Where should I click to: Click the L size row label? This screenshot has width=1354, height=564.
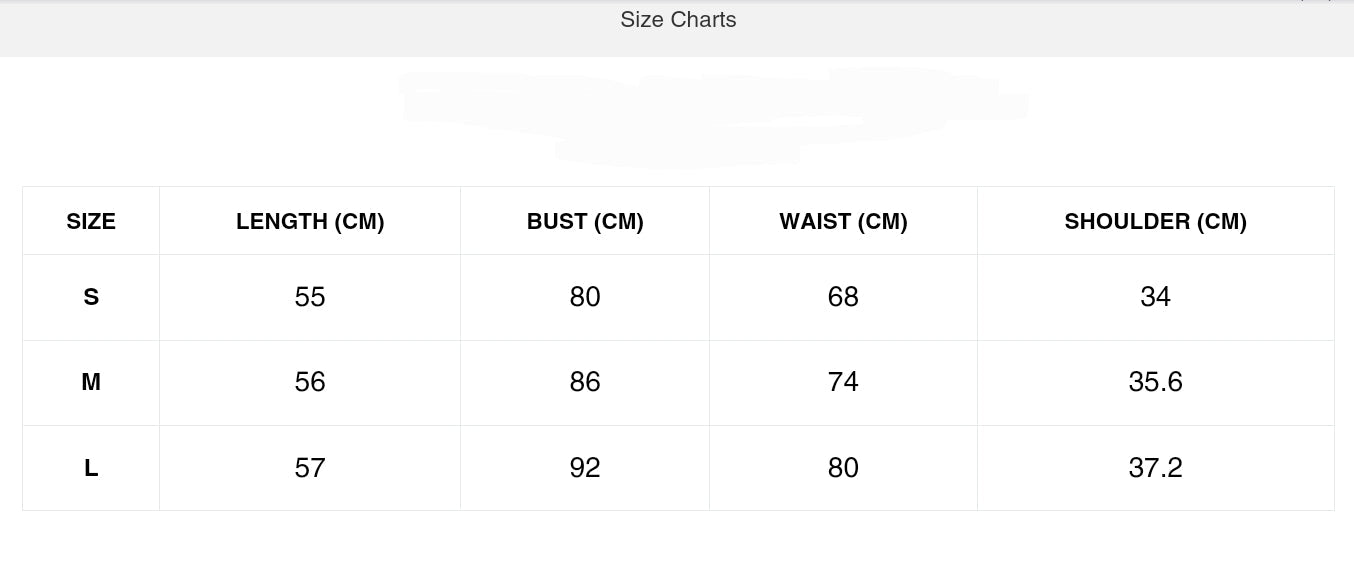click(x=91, y=468)
